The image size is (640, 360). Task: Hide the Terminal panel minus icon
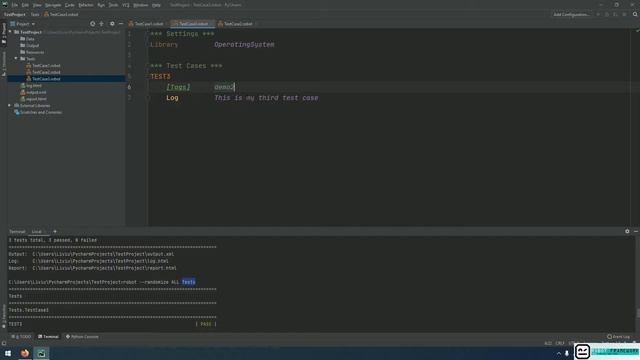click(636, 231)
